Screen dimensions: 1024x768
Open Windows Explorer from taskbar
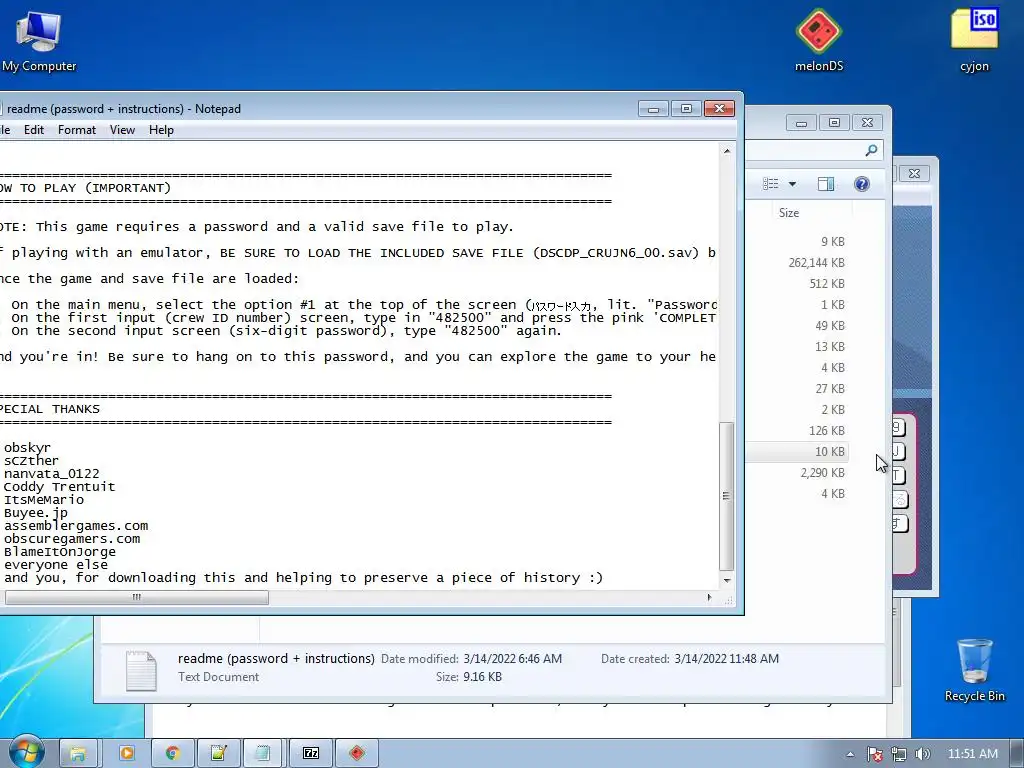click(78, 753)
